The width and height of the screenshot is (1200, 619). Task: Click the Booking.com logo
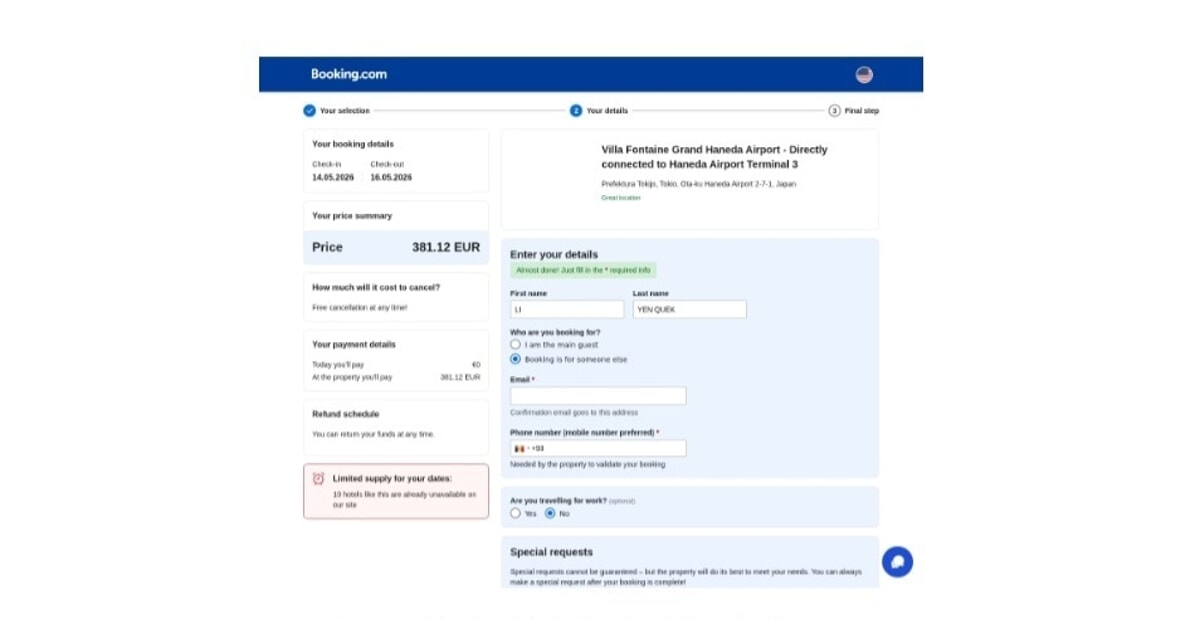pos(348,74)
